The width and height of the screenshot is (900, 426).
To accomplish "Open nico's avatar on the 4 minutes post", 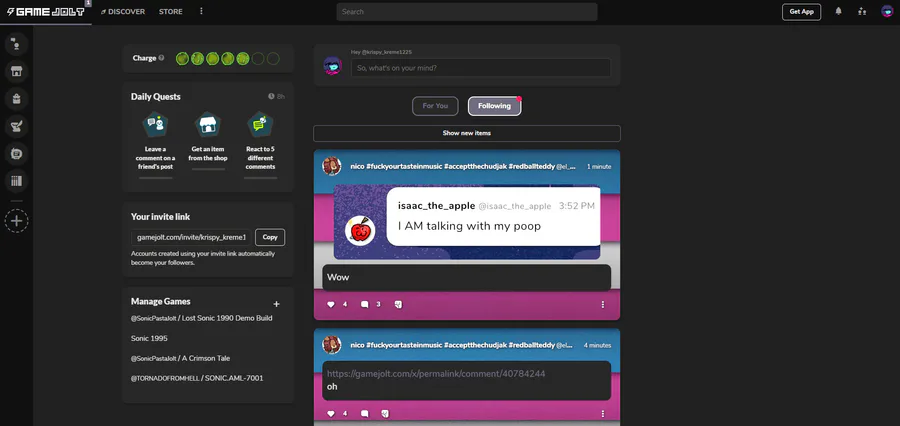I will pos(332,345).
